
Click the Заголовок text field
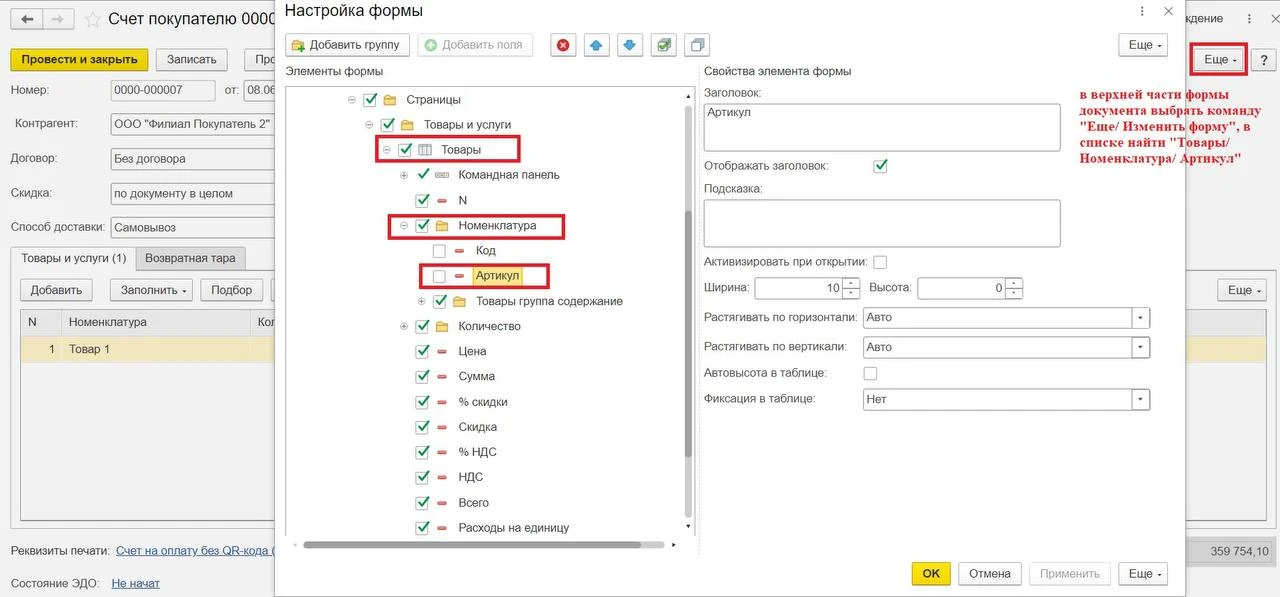[882, 127]
